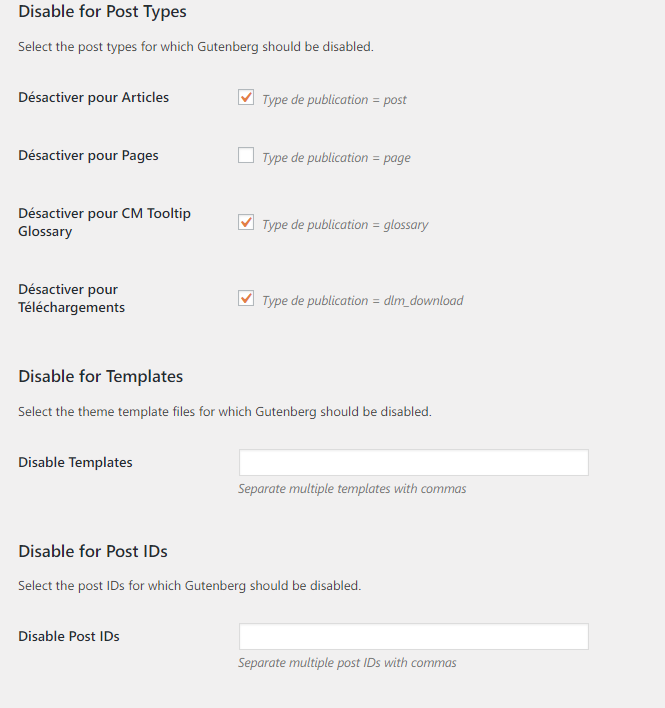Uncheck the CM Tooltip Glossary checkbox
Viewport: 665px width, 708px height.
(x=246, y=222)
